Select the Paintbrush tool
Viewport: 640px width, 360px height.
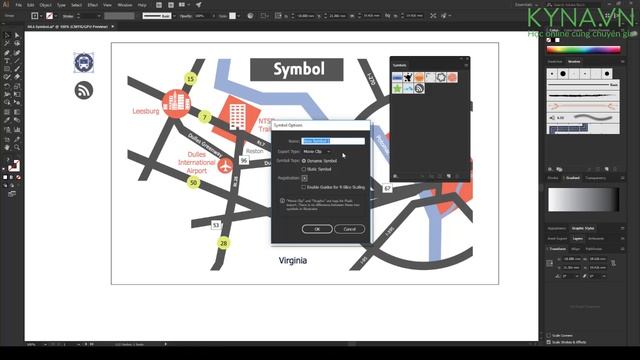pyautogui.click(x=17, y=69)
